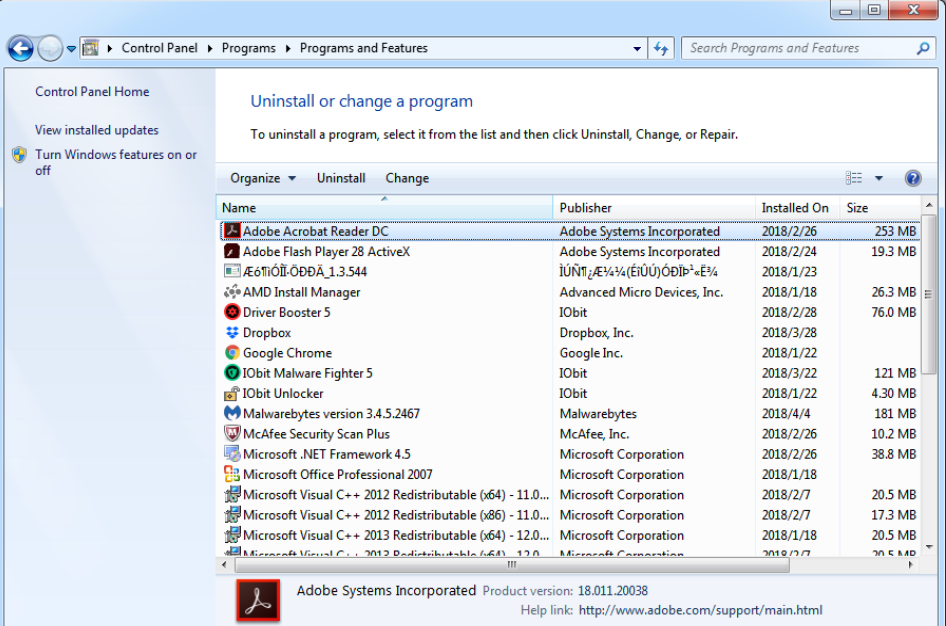
Task: Click the AMD Install Manager icon
Action: point(232,292)
